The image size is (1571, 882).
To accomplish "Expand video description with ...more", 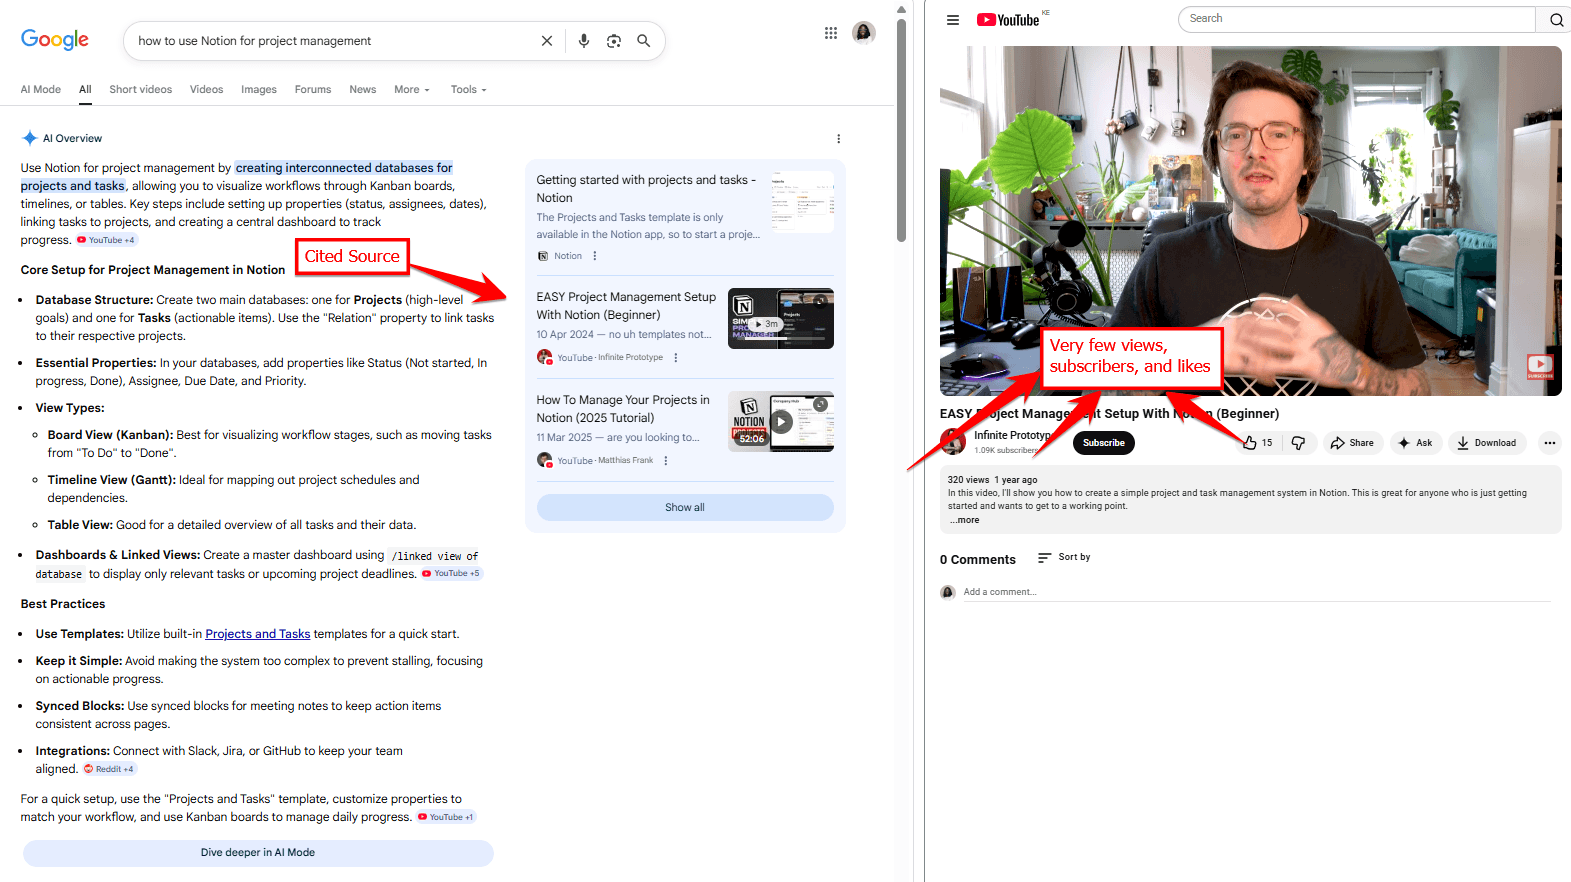I will (x=965, y=520).
